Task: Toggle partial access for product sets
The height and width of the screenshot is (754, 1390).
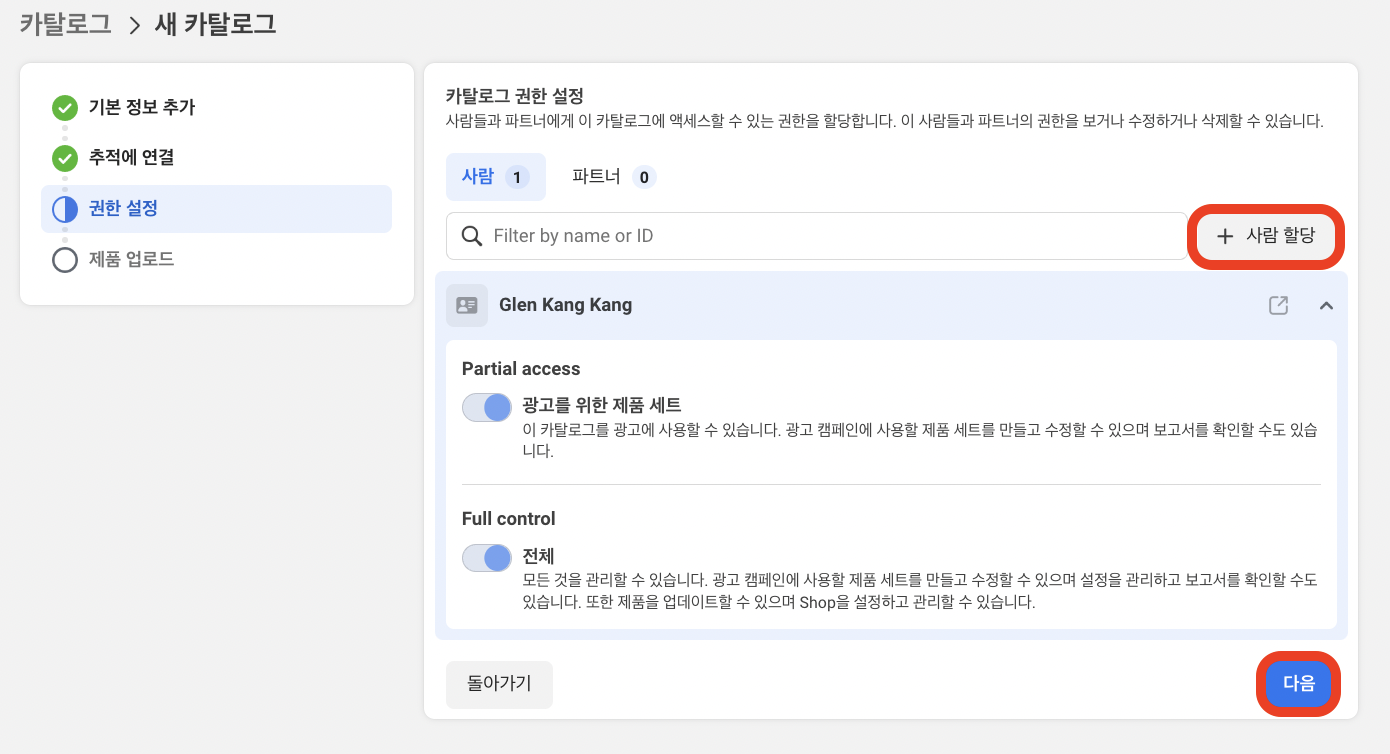Action: (x=486, y=407)
